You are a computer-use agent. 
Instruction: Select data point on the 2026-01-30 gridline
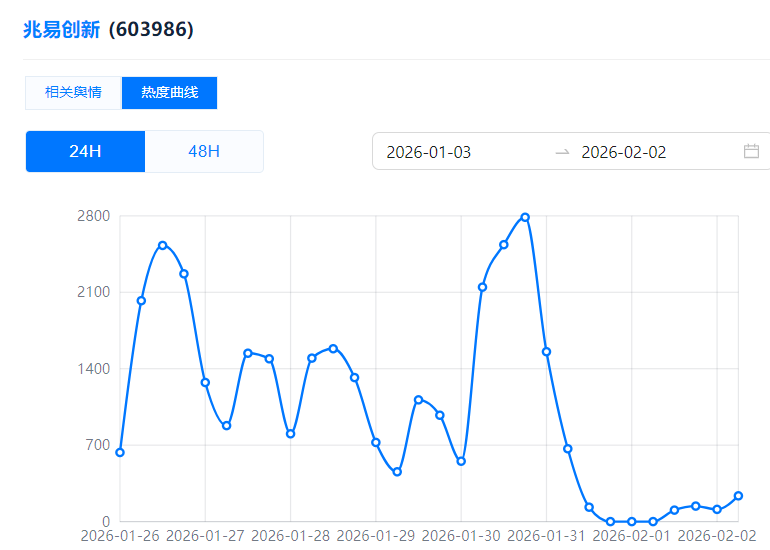461,461
